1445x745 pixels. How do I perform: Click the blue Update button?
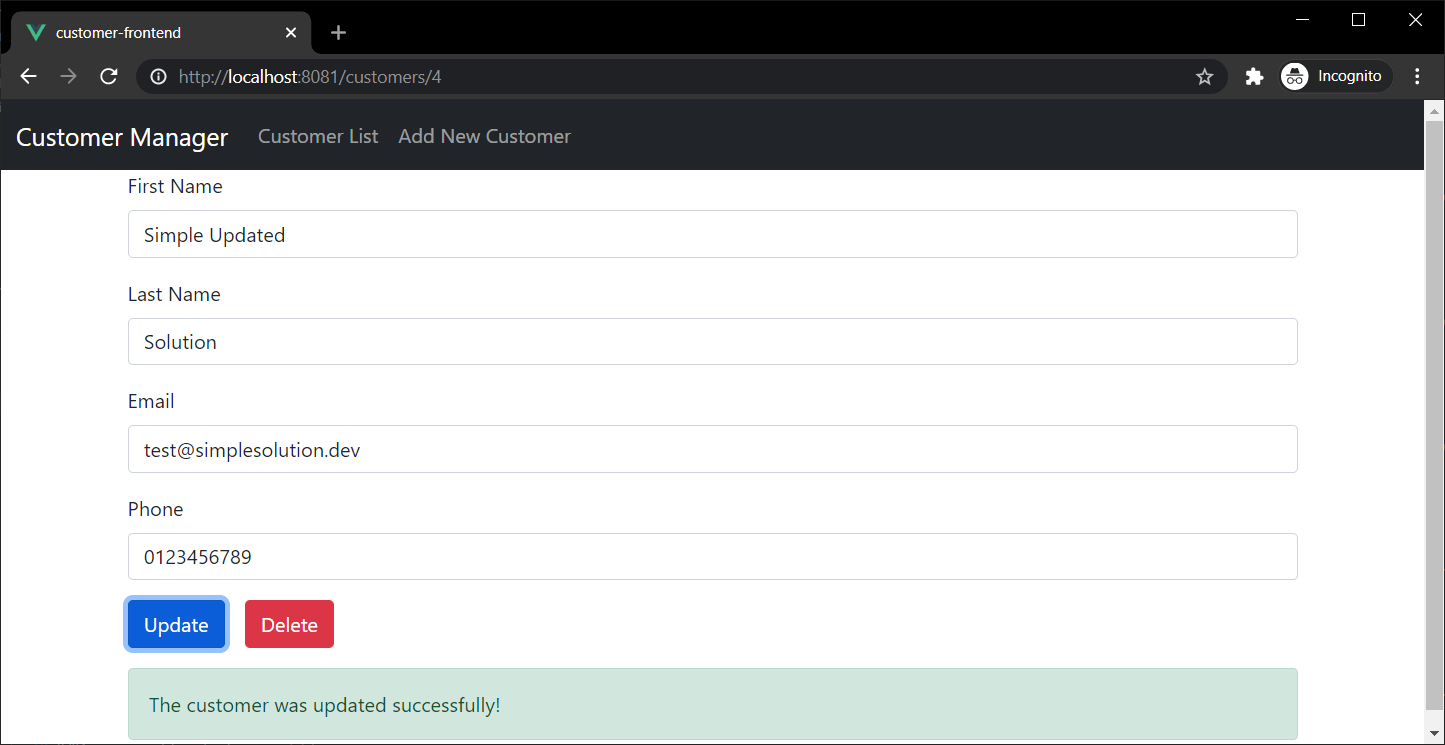click(176, 624)
